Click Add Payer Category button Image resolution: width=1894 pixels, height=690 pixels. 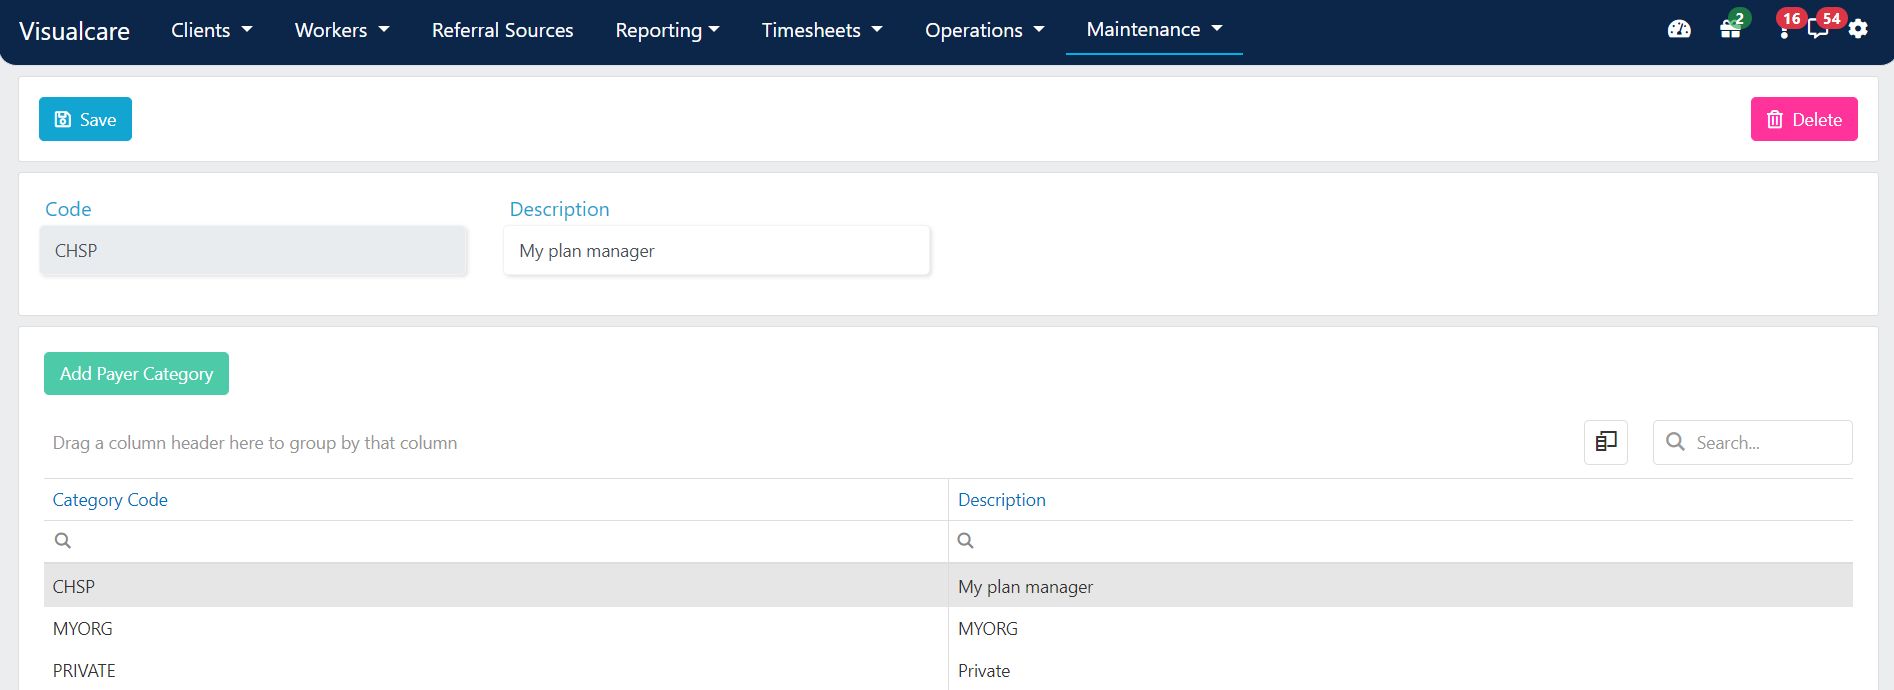[136, 373]
